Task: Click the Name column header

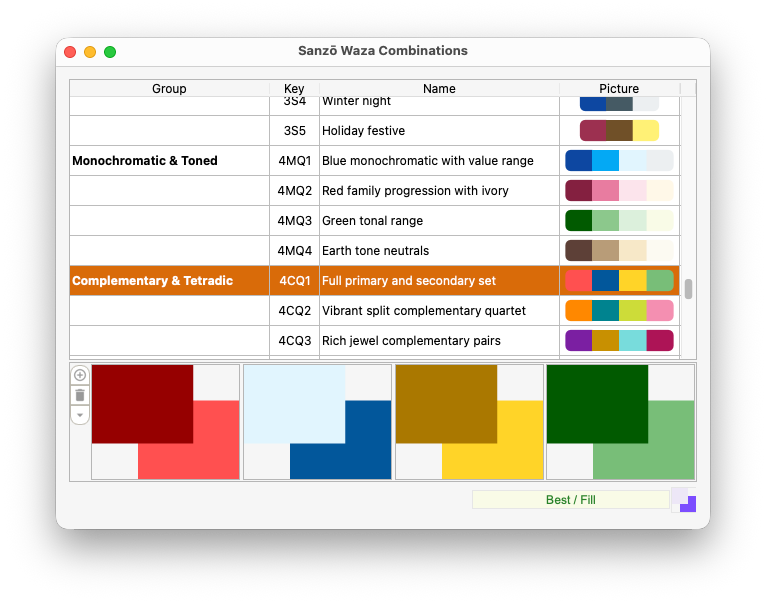Action: pos(439,88)
